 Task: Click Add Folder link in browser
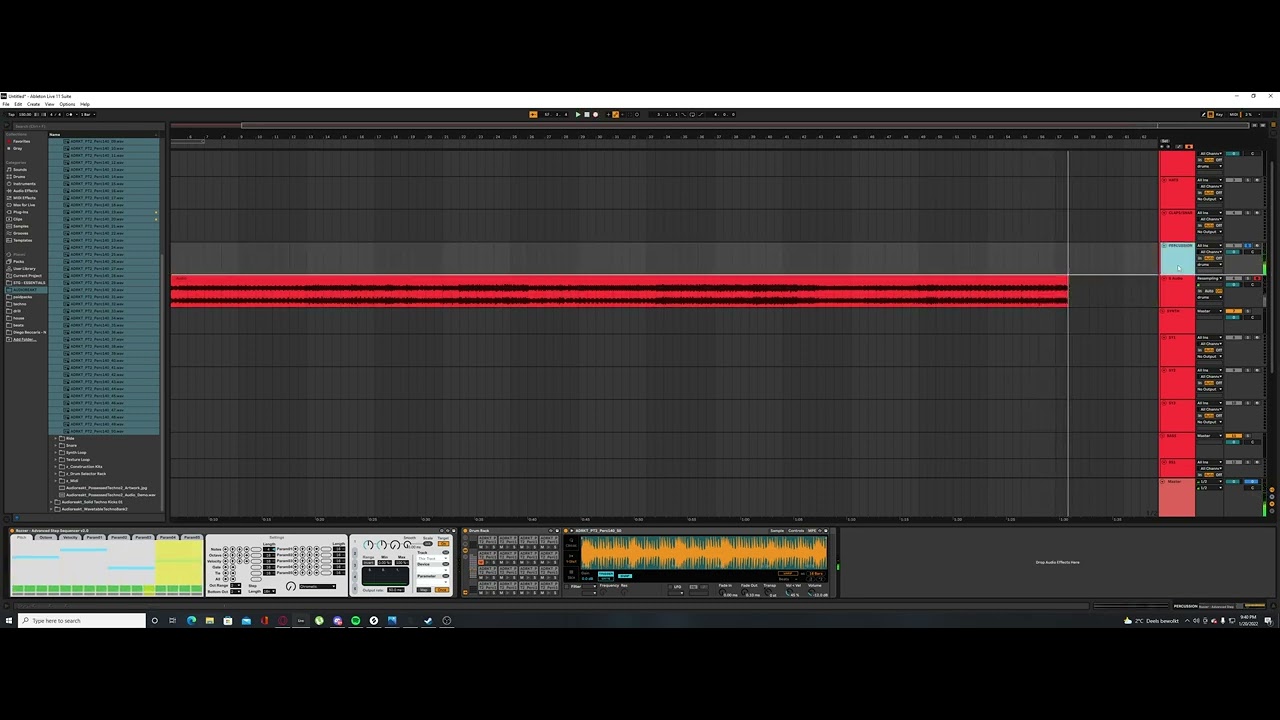point(24,340)
